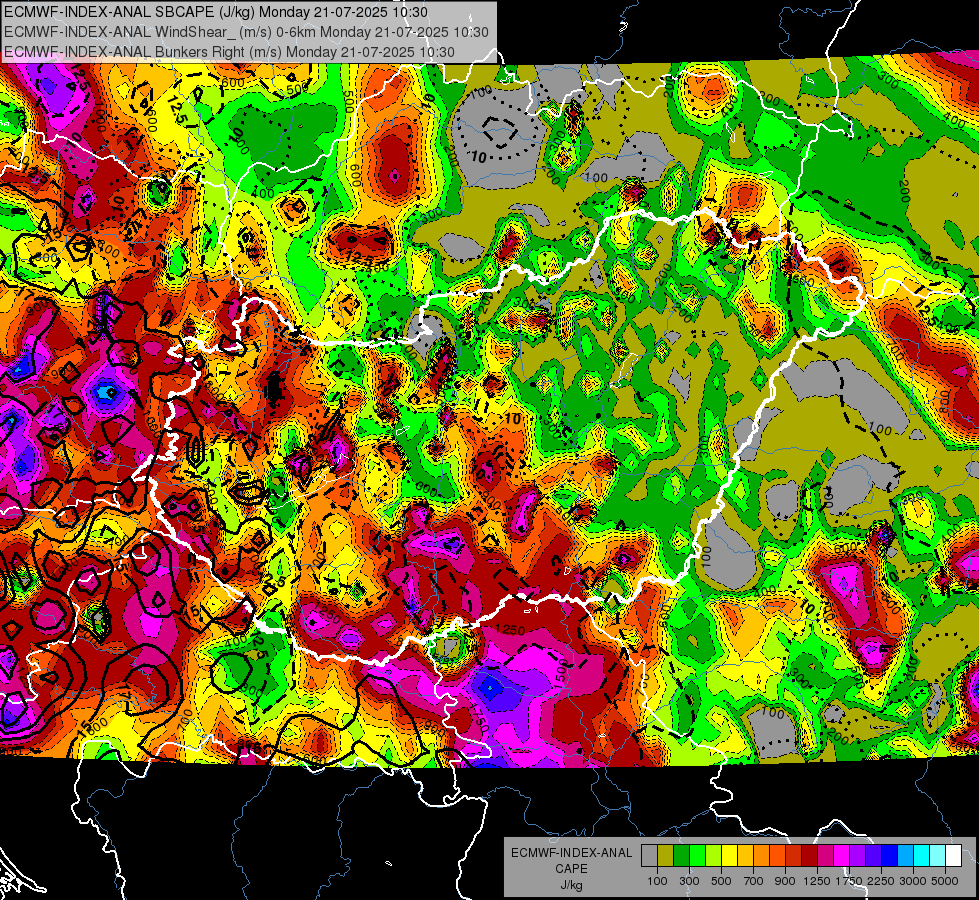This screenshot has height=900, width=979.
Task: Click the 700 tick label under legend
Action: tap(754, 881)
